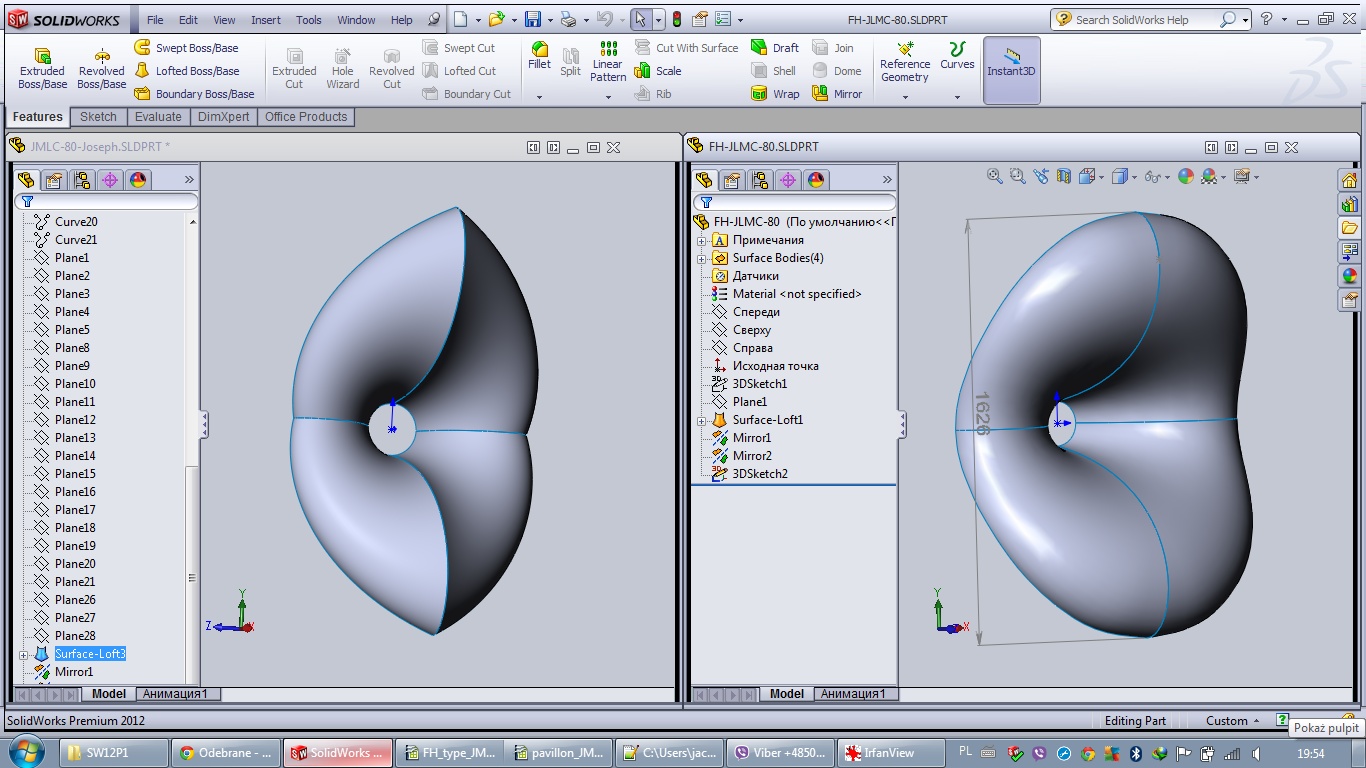Open ConfigurationManager tab in left window

(x=82, y=180)
